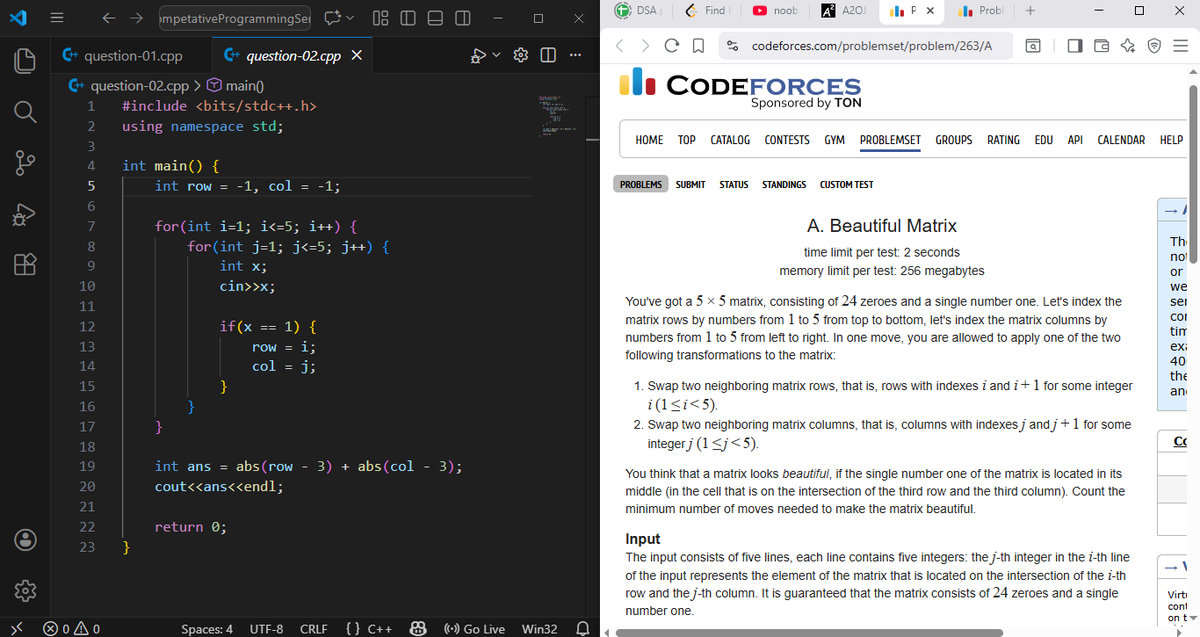The width and height of the screenshot is (1200, 637).
Task: Close the question-02.cpp tab
Action: click(x=357, y=57)
